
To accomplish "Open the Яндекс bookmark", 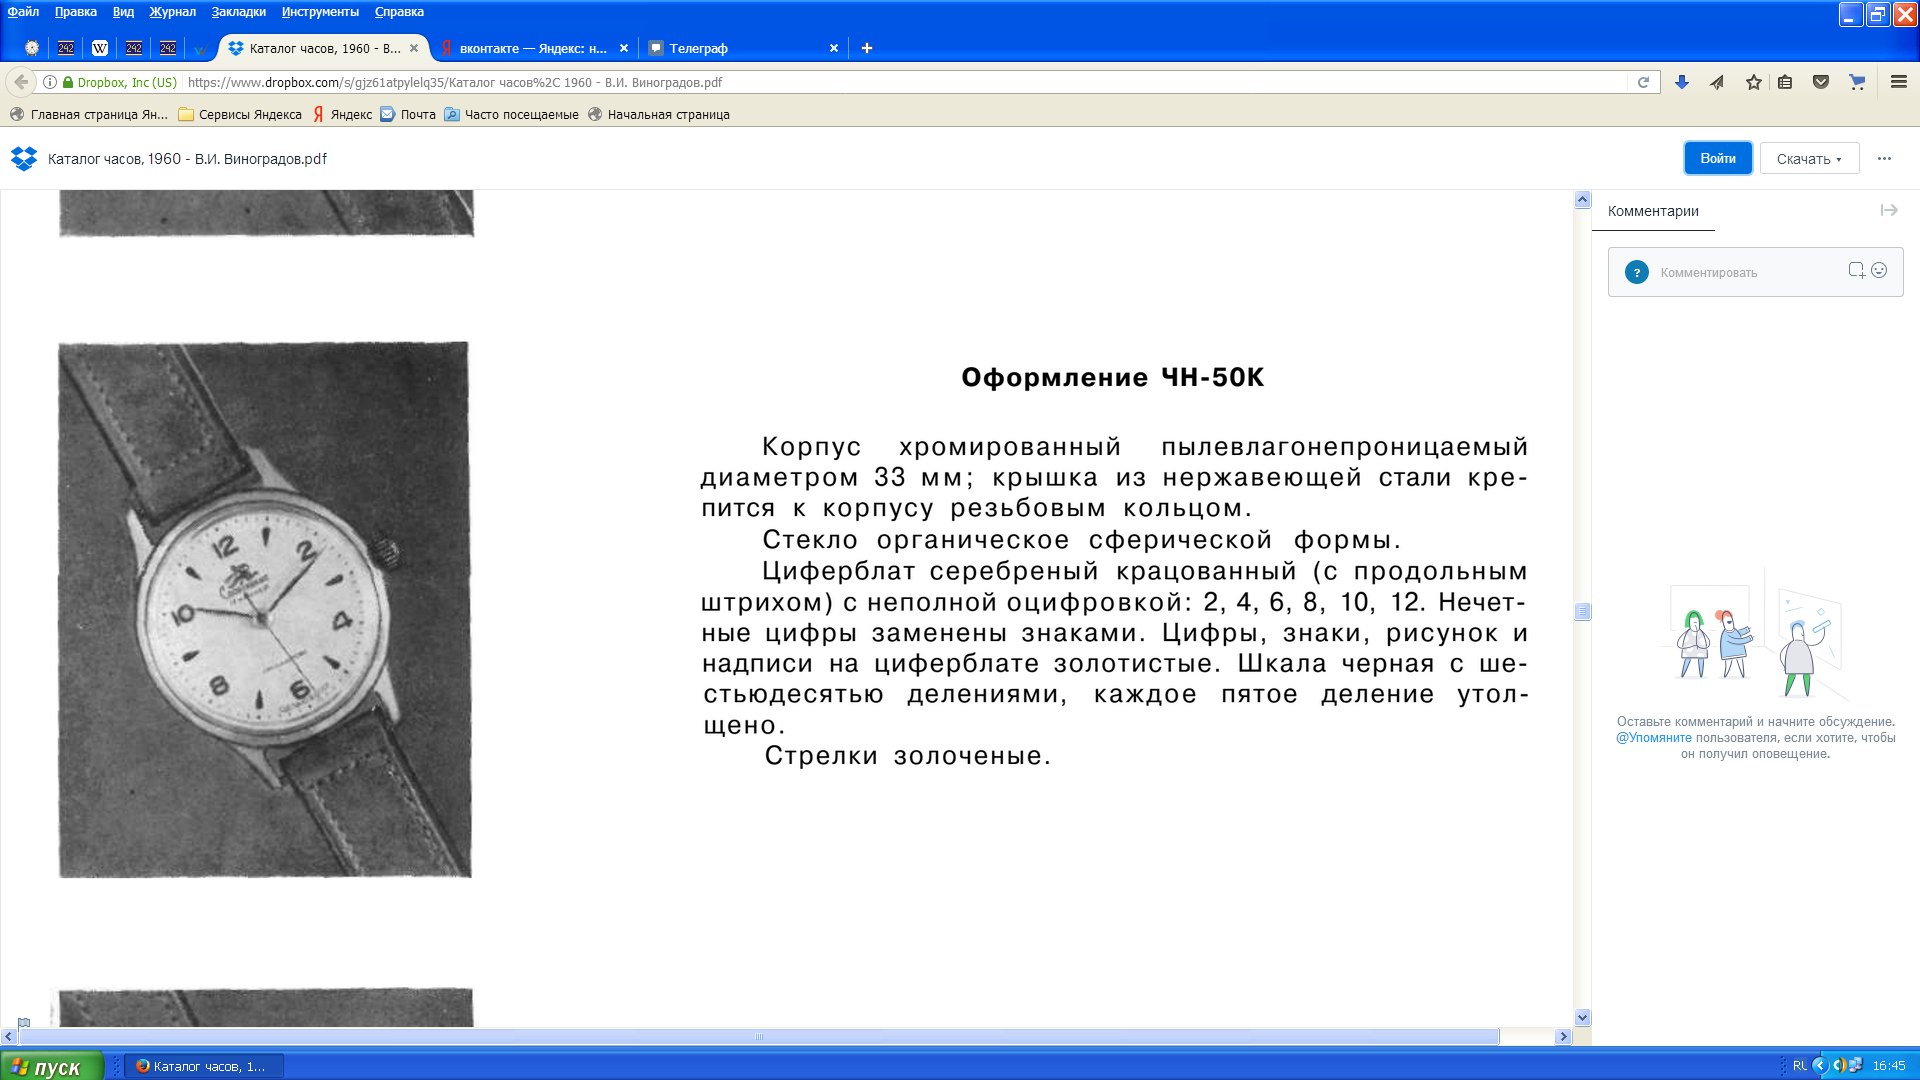I will coord(342,114).
